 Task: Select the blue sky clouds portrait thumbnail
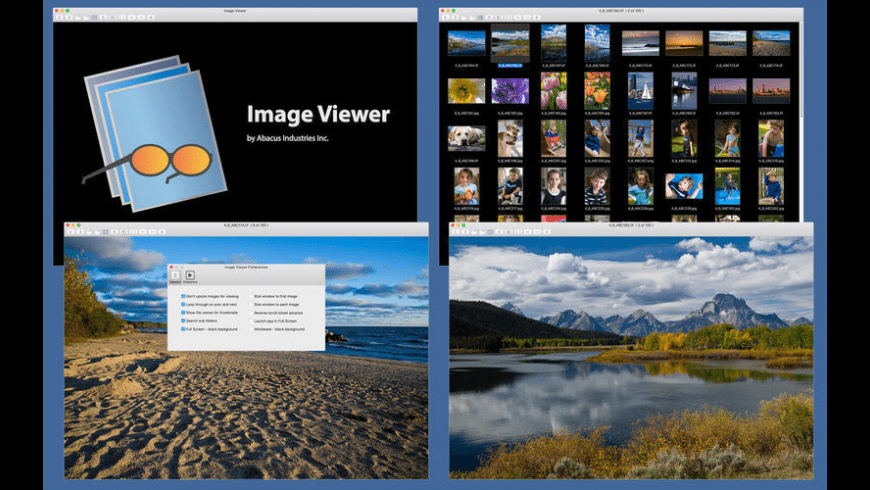[x=597, y=43]
